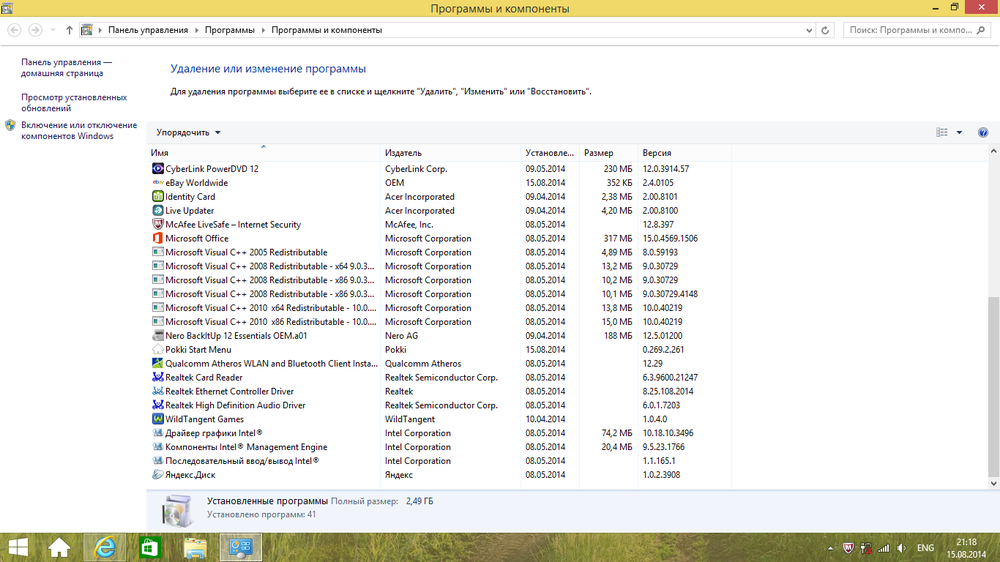Select Последовательный ввод/вывод Intel row

pos(440,461)
